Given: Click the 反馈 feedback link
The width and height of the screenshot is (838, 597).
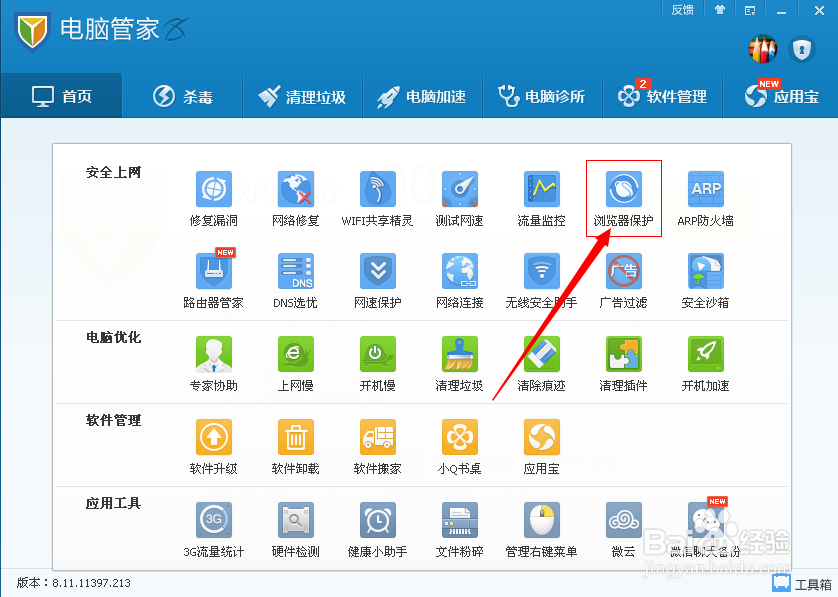Looking at the screenshot, I should coord(682,10).
